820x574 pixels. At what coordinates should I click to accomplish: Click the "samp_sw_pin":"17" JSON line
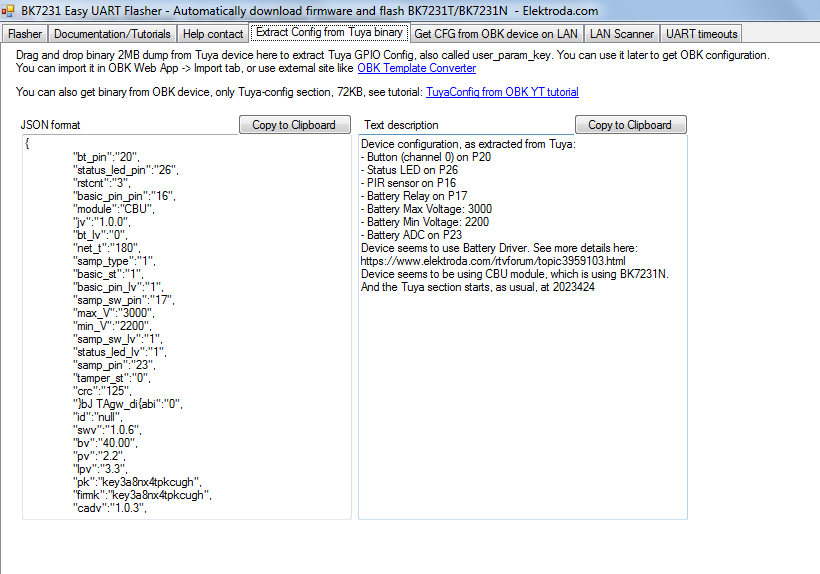pyautogui.click(x=123, y=301)
